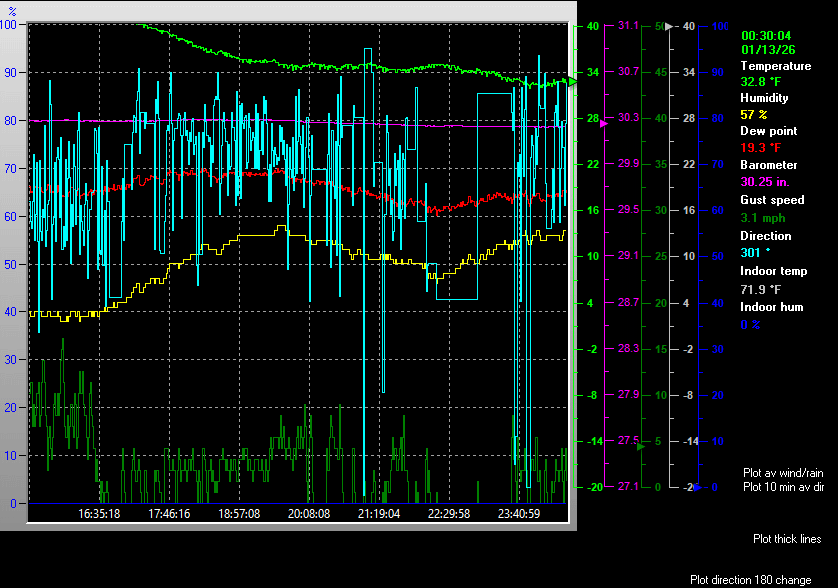
Task: Click the magenta barometer pointer arrow
Action: click(603, 123)
